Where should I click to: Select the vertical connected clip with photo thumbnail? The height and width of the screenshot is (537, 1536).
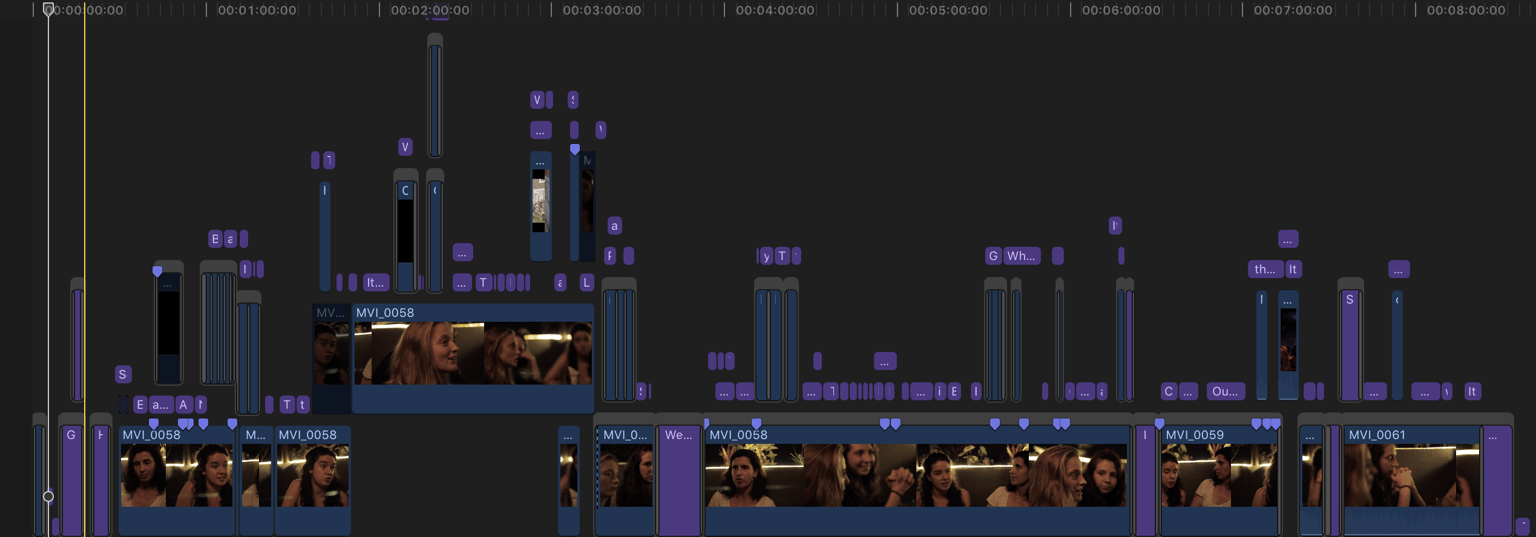pos(540,206)
